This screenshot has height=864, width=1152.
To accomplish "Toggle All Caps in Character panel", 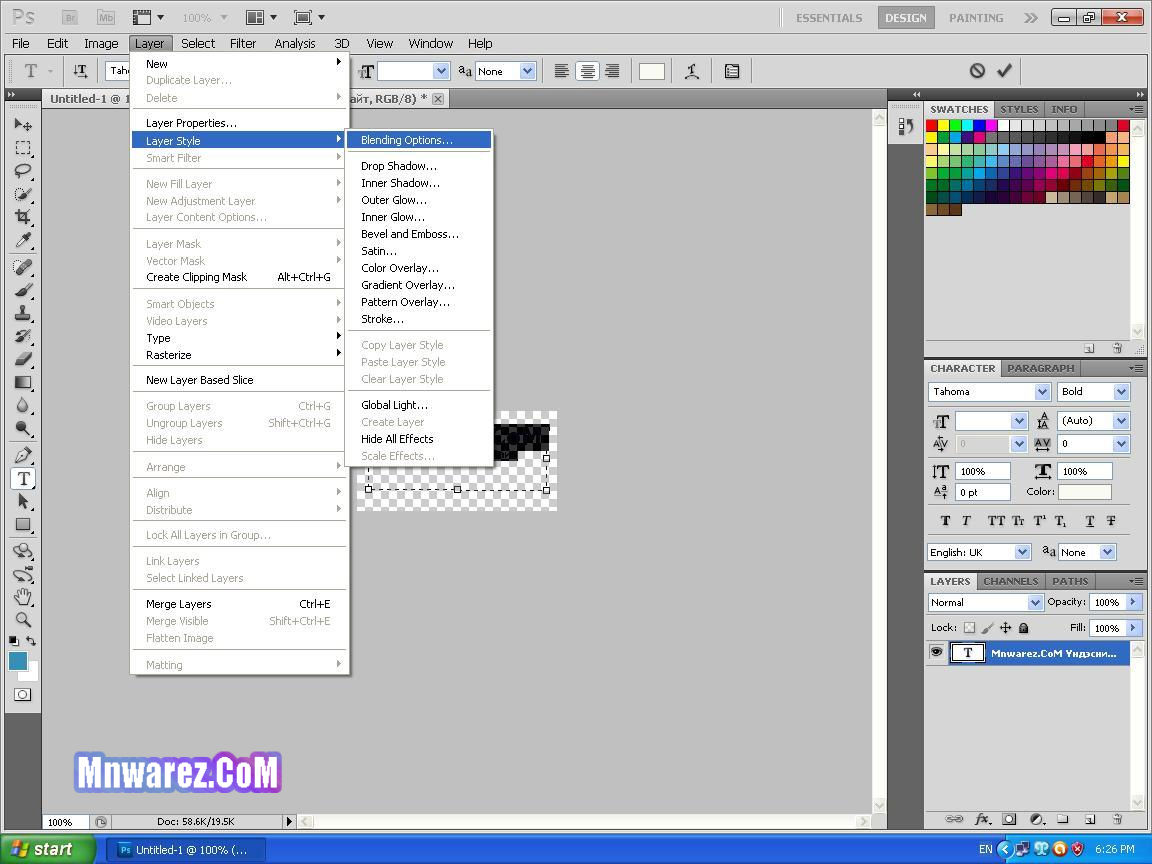I will tap(996, 520).
